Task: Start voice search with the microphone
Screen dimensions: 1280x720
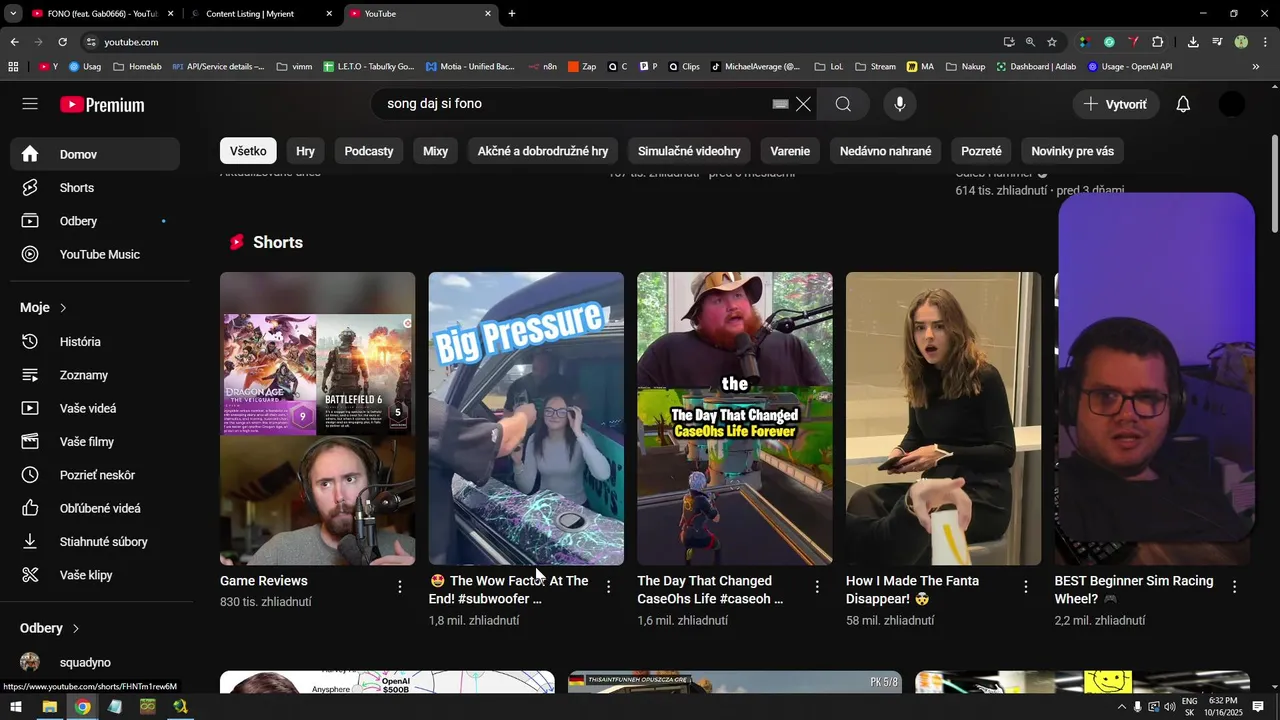Action: pyautogui.click(x=900, y=104)
